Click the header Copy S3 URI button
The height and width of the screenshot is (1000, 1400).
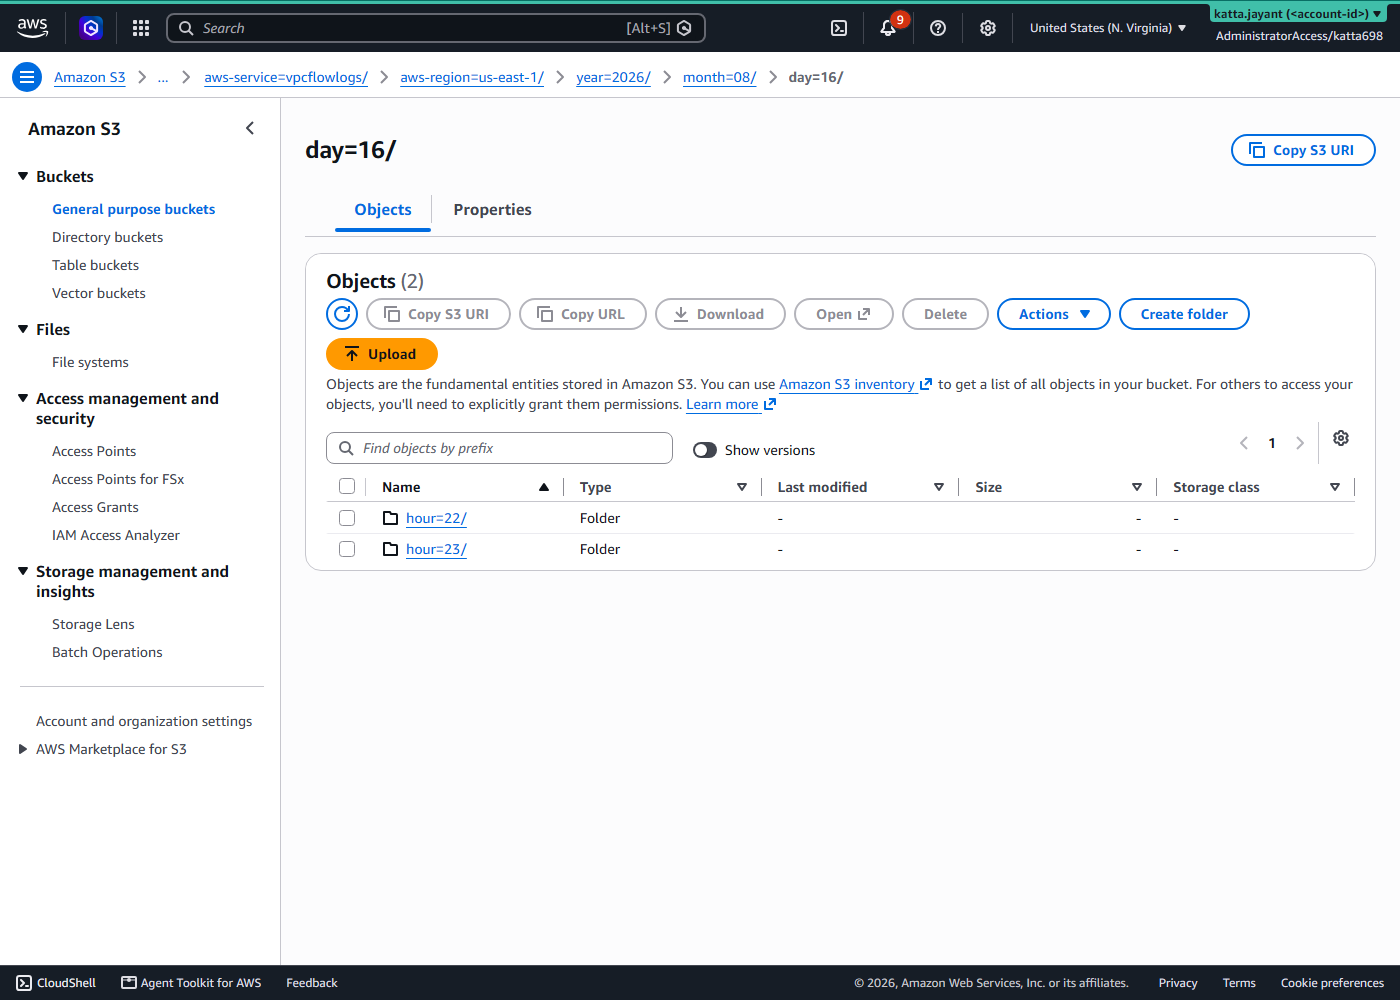click(1303, 150)
